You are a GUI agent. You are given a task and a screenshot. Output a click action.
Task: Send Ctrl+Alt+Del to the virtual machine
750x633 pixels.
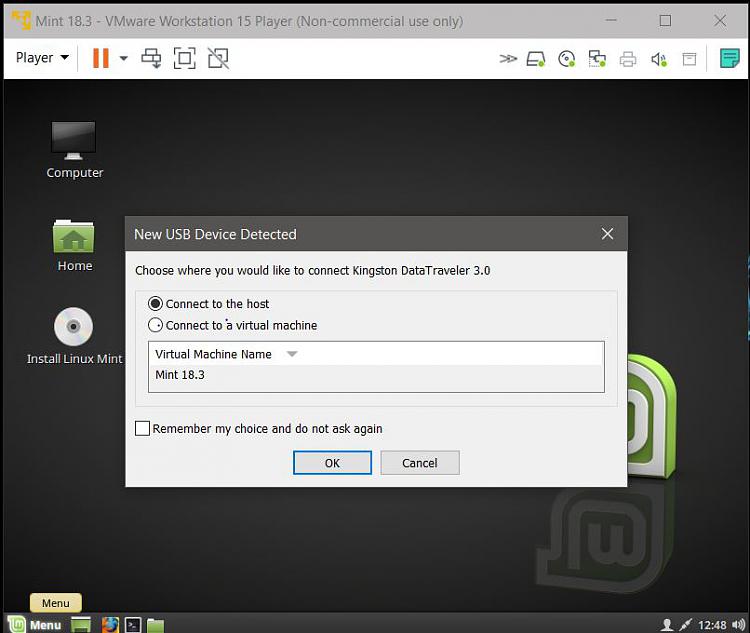151,58
